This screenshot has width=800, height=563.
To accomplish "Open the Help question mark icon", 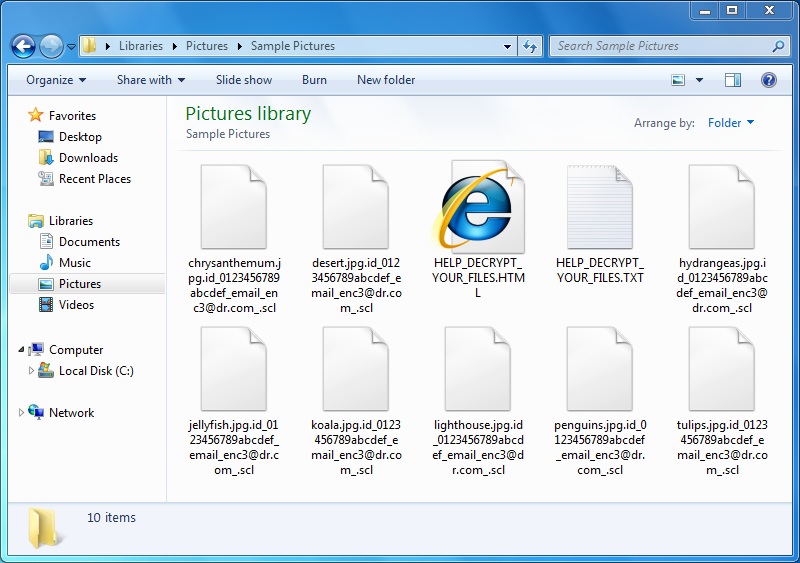I will click(769, 80).
